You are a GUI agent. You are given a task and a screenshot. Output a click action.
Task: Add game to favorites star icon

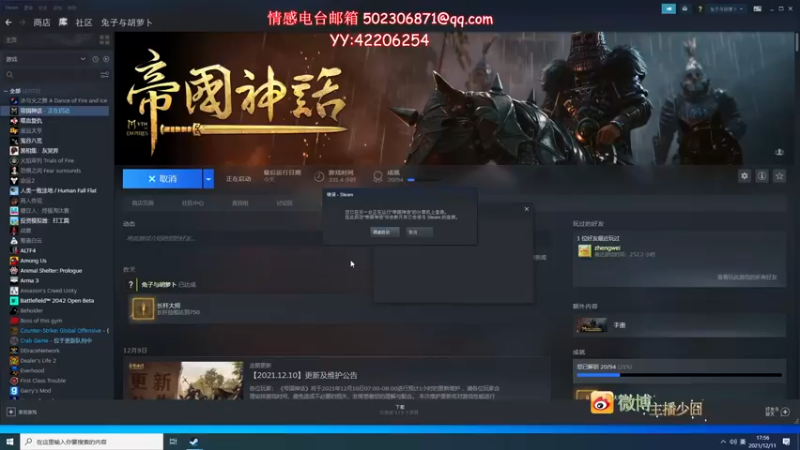(x=779, y=176)
